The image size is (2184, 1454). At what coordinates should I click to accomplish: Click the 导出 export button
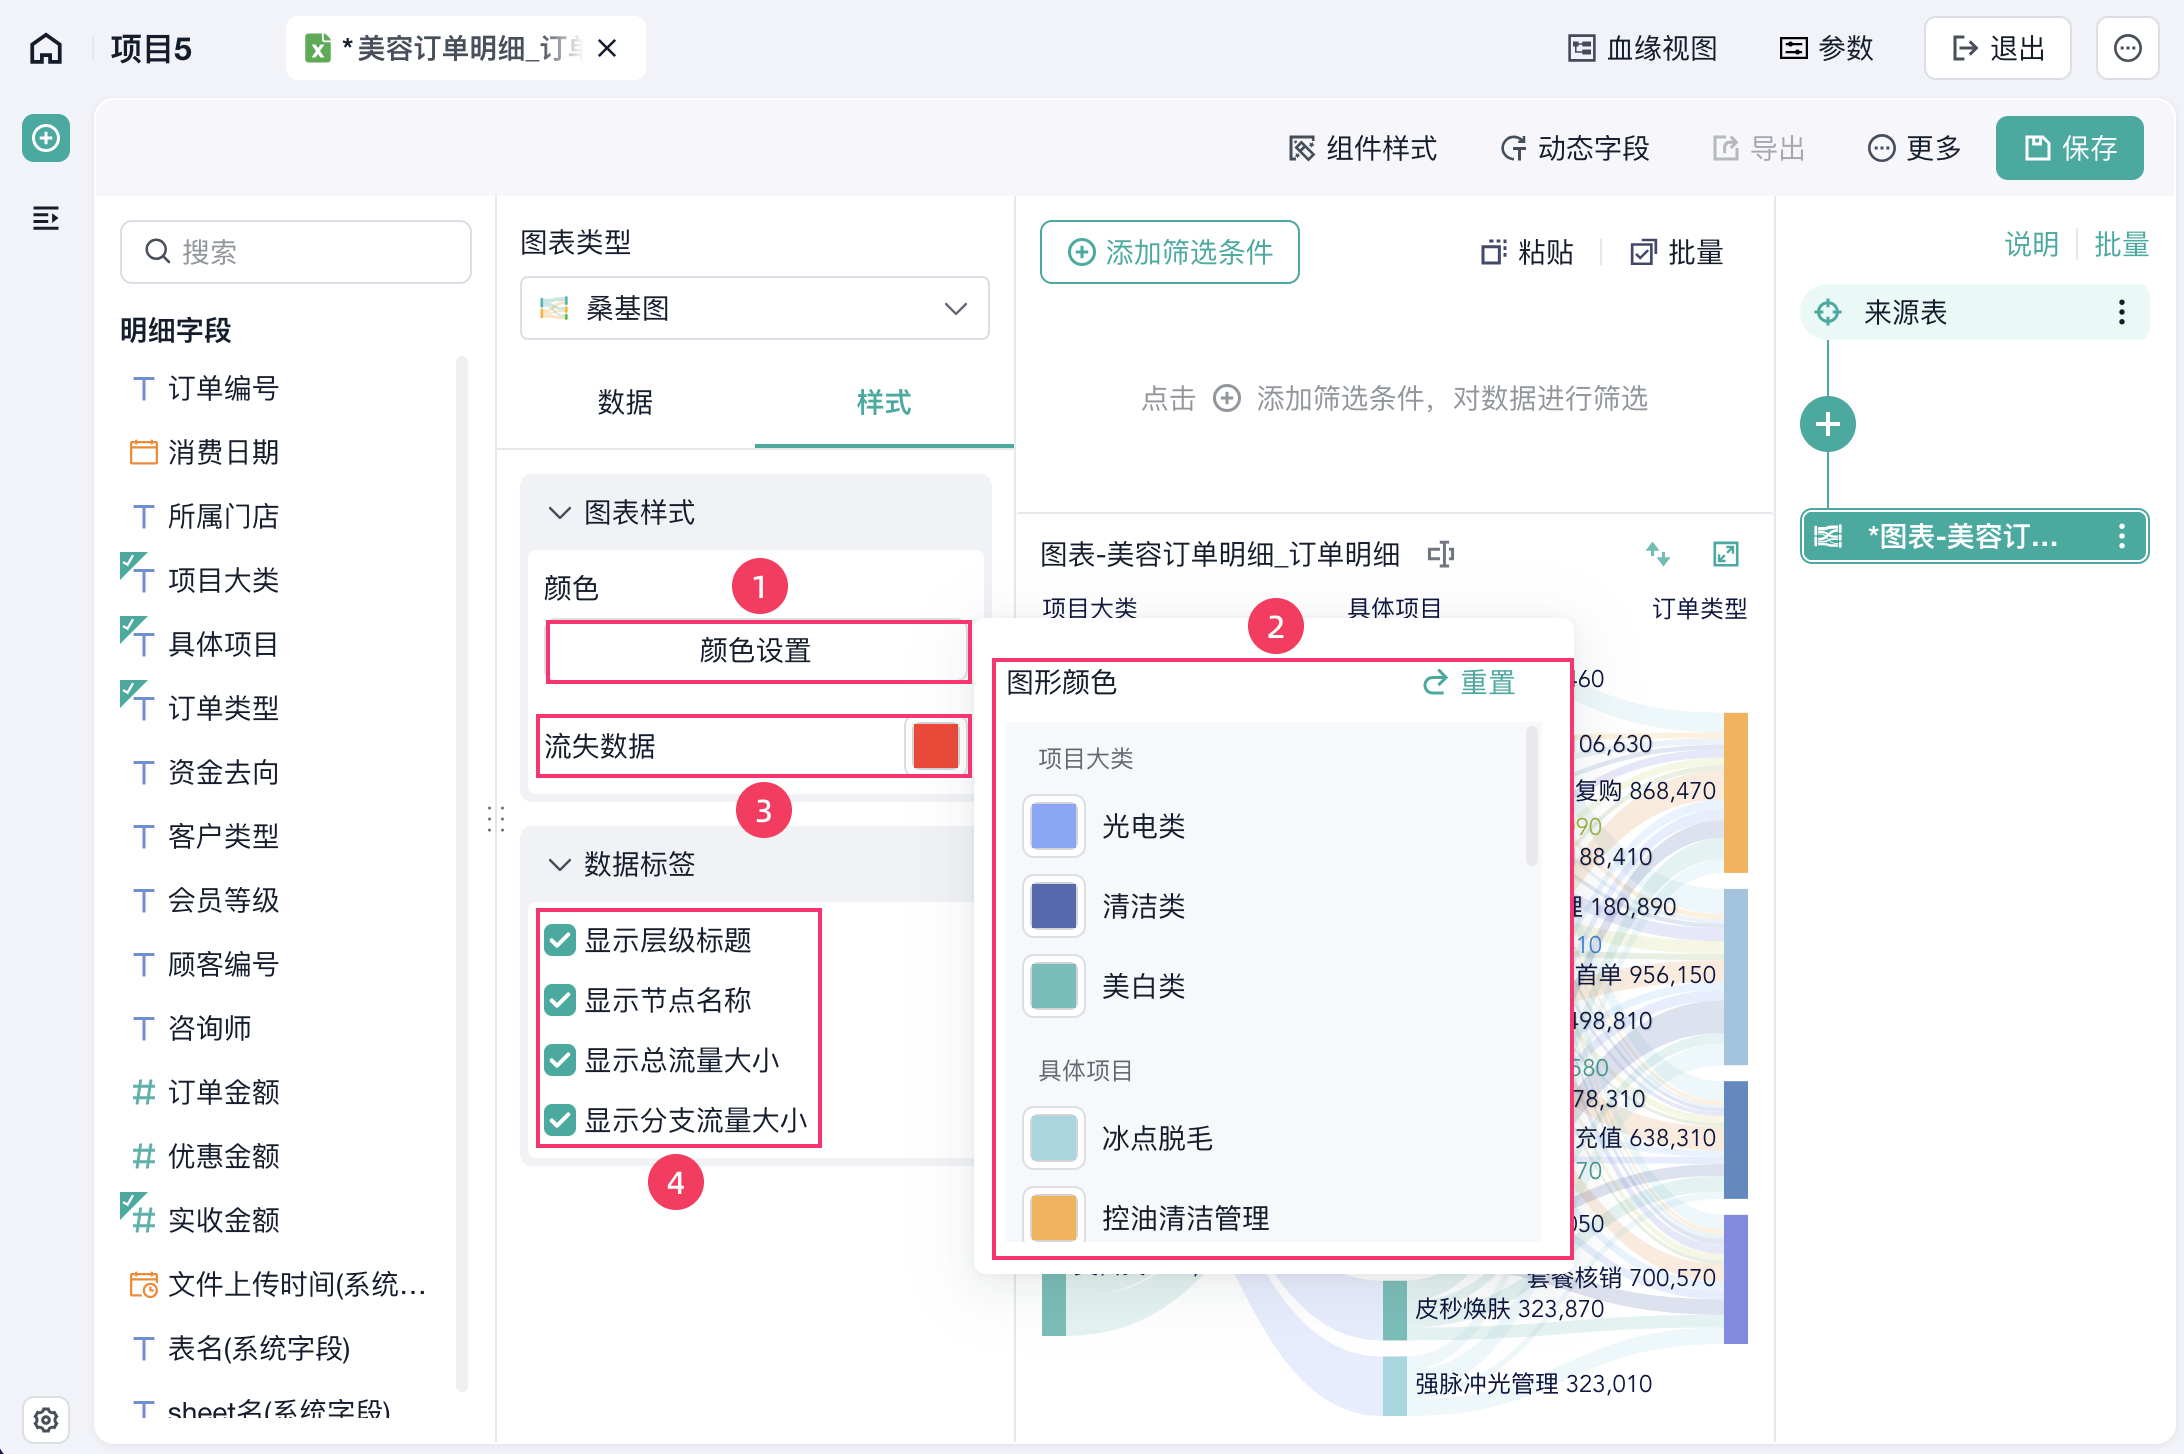pyautogui.click(x=1758, y=148)
